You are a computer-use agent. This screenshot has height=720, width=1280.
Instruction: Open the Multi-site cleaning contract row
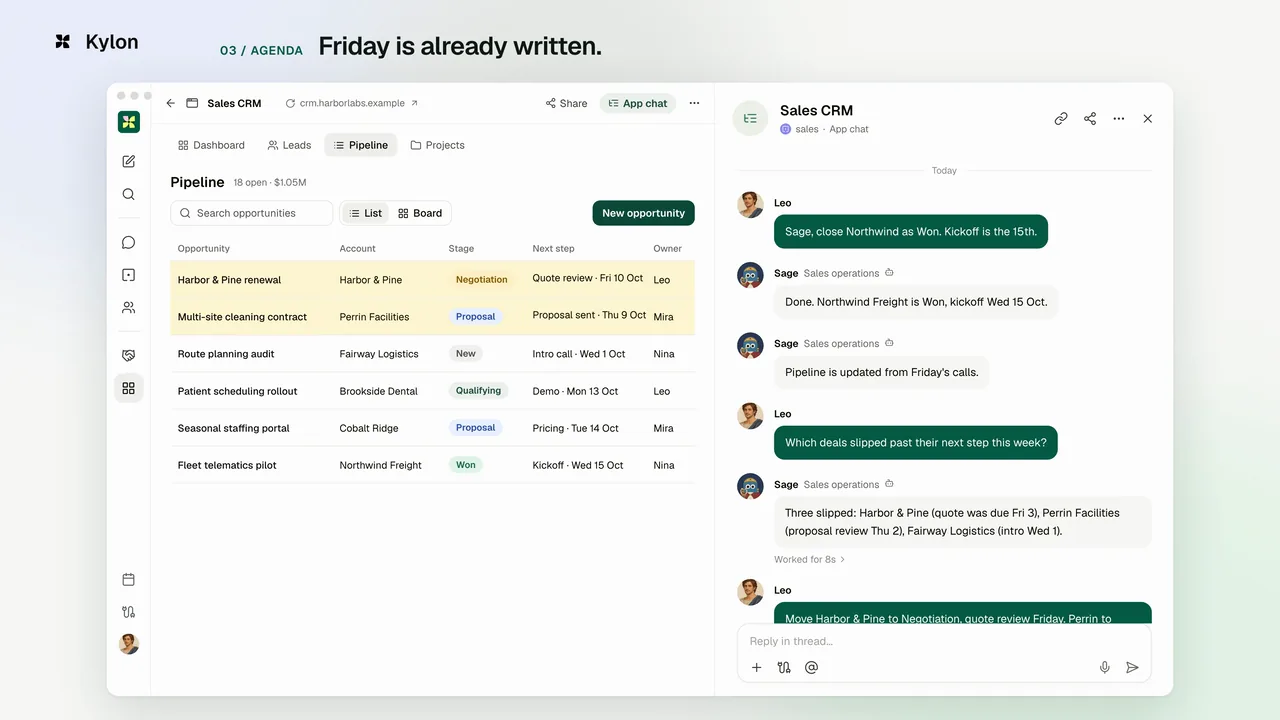(432, 317)
